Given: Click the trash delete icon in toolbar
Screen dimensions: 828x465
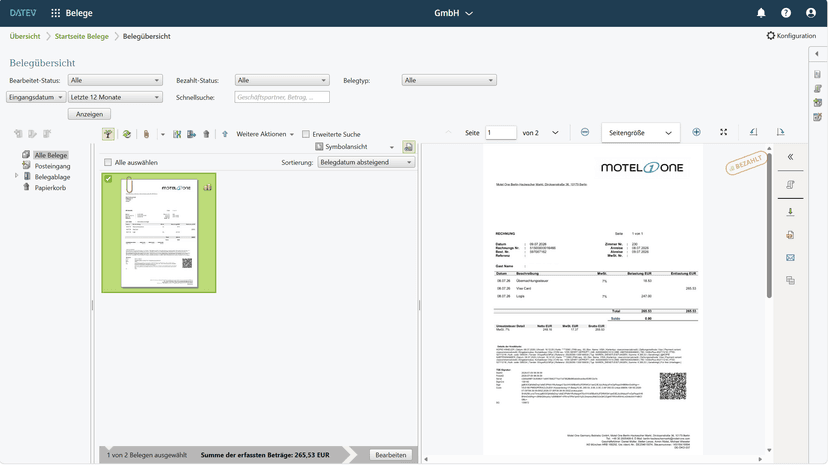Looking at the screenshot, I should (x=206, y=134).
